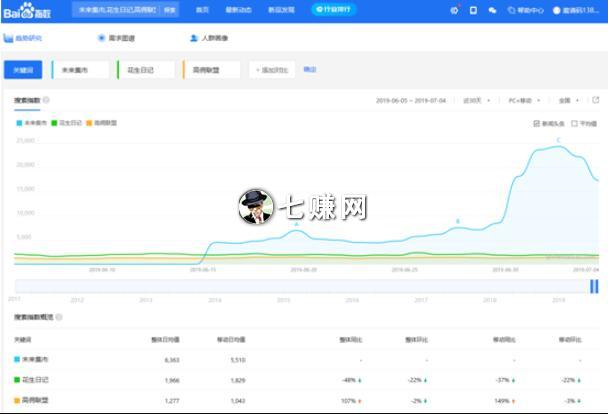Click the 探索 search button in the top search box
The width and height of the screenshot is (608, 414).
point(169,10)
